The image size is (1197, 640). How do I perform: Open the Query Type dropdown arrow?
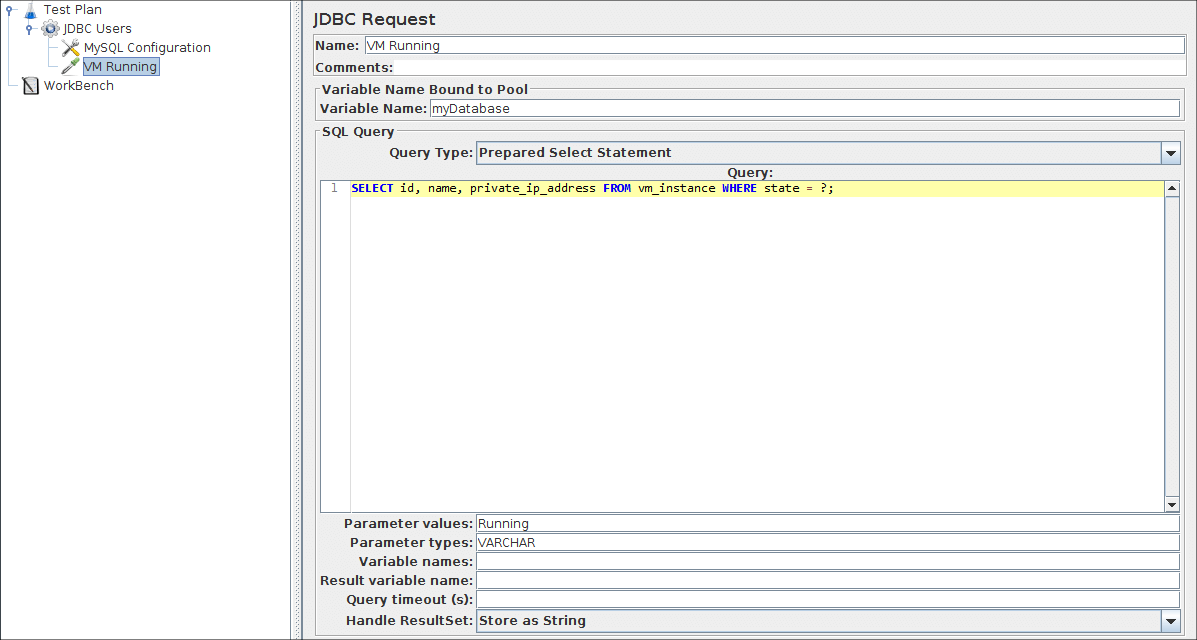pyautogui.click(x=1170, y=153)
